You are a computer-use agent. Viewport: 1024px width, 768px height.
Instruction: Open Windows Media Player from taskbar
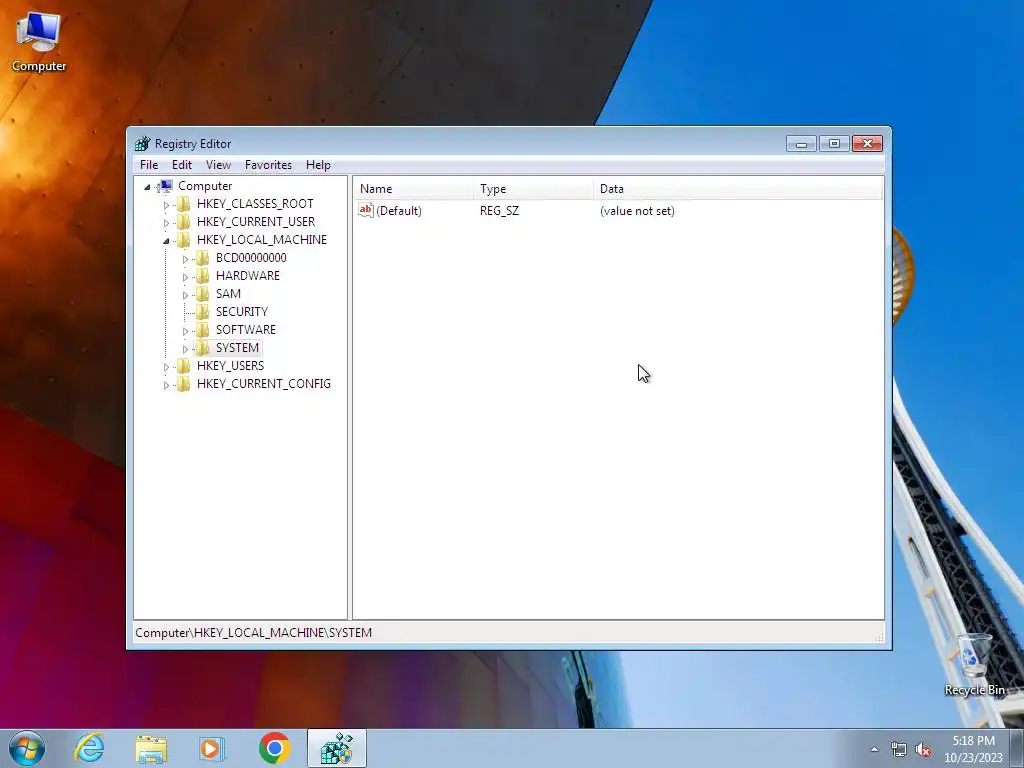[x=212, y=748]
